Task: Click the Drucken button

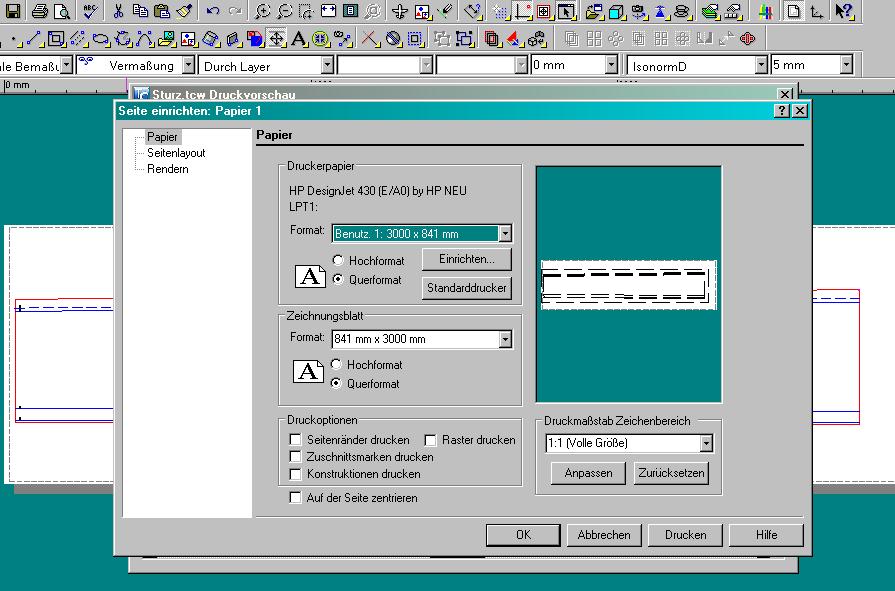Action: [686, 535]
